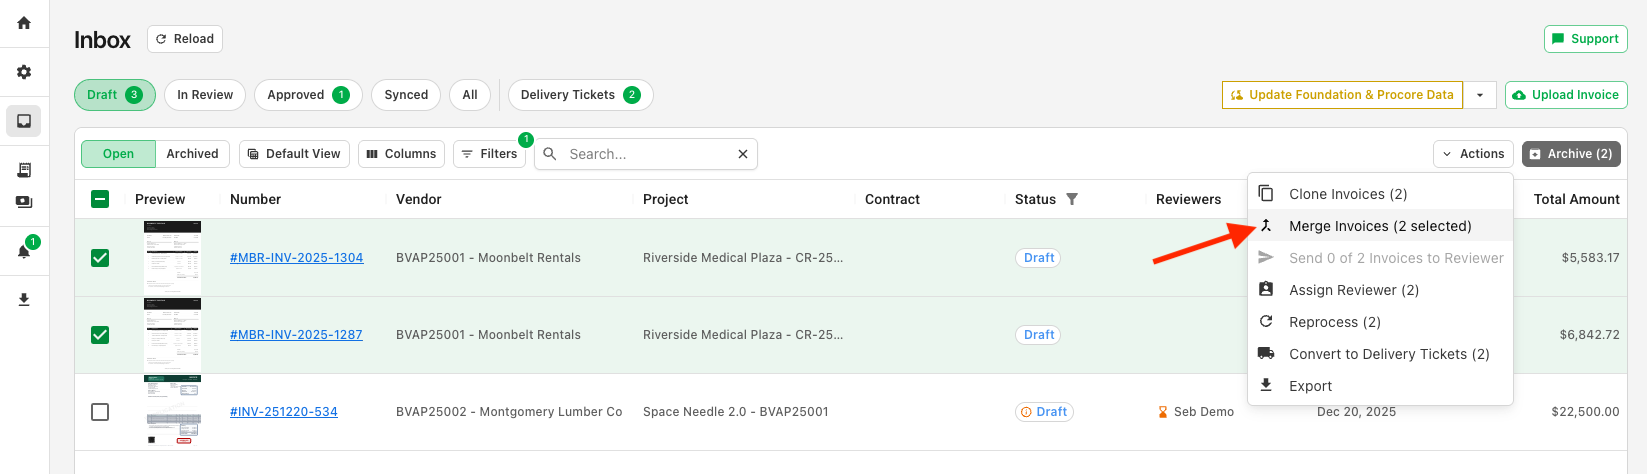Click the Export download icon in menu

(1266, 385)
